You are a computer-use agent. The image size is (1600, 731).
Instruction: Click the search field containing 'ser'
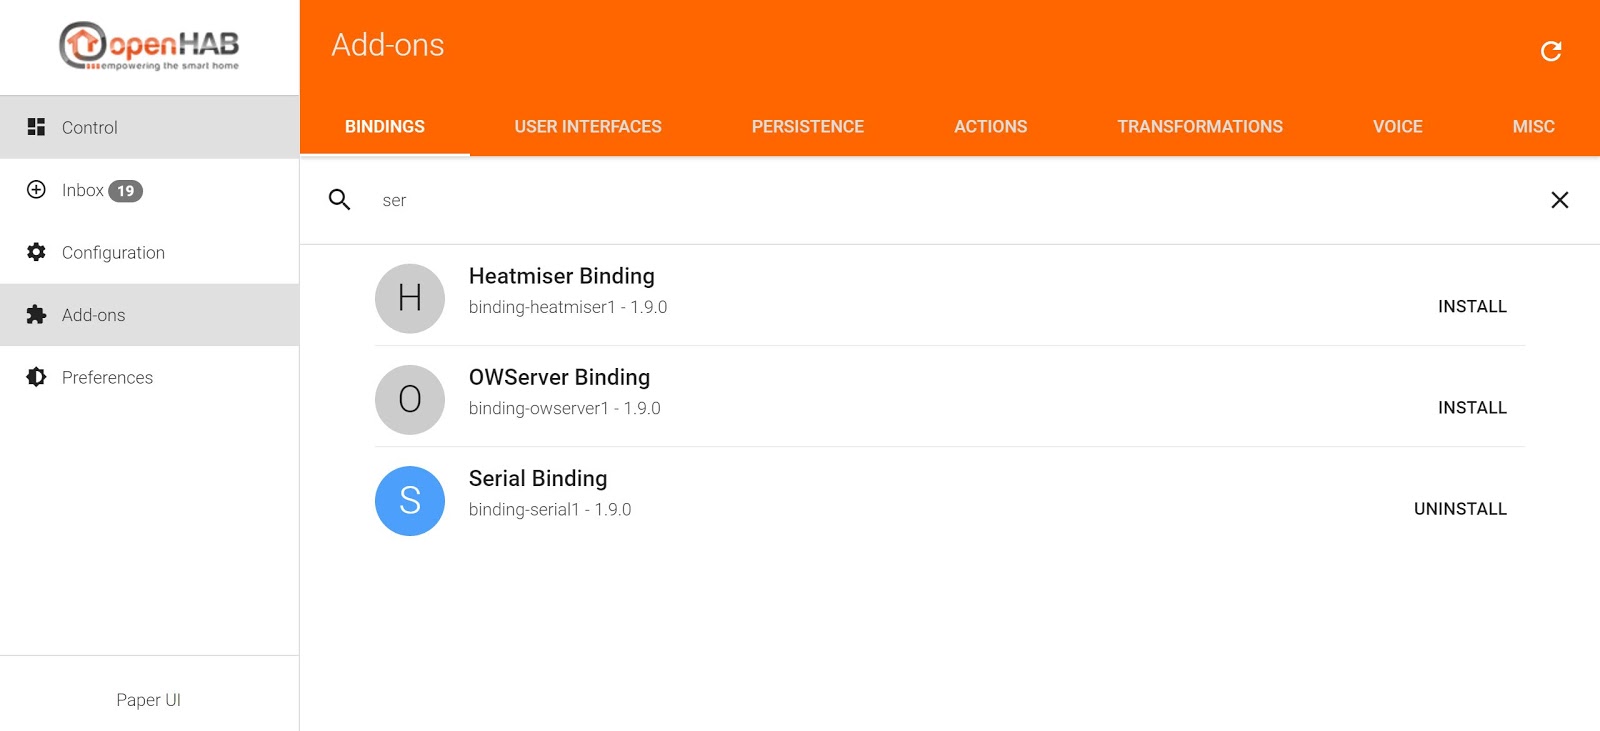[950, 200]
